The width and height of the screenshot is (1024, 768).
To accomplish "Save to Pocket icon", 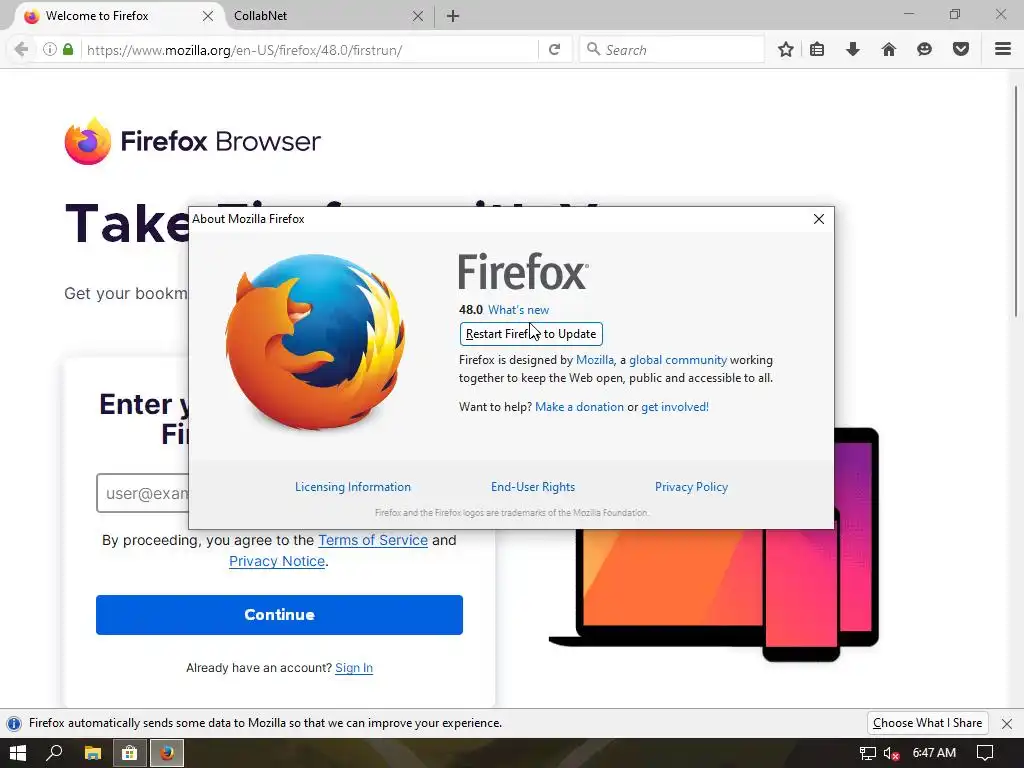I will [x=961, y=50].
